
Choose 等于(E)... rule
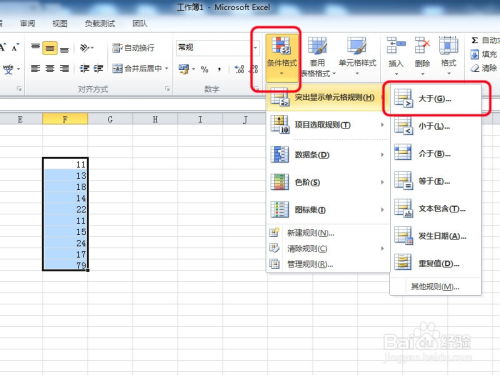point(436,181)
